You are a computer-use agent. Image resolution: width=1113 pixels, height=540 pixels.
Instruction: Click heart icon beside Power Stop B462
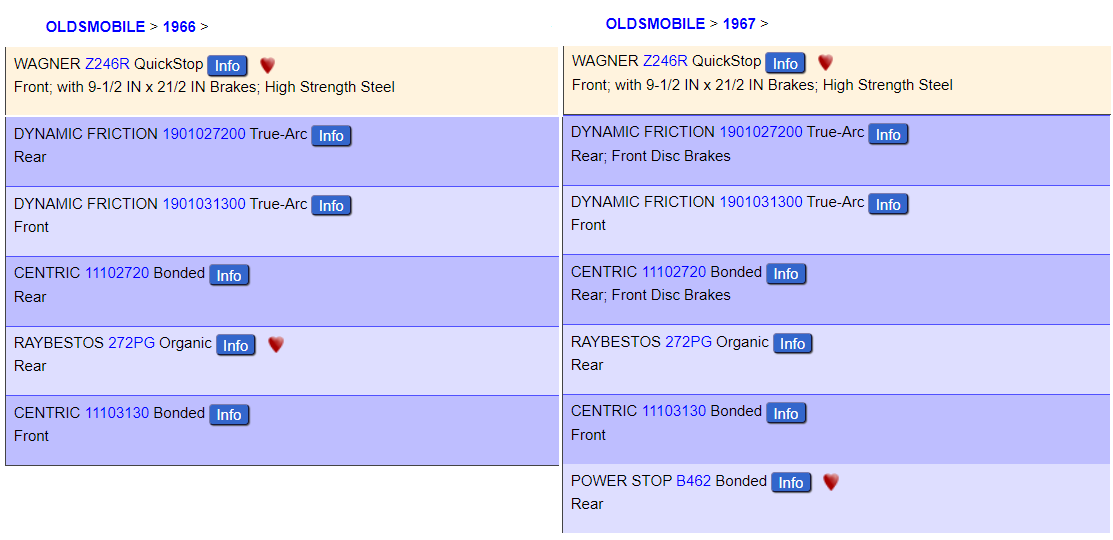pyautogui.click(x=831, y=482)
